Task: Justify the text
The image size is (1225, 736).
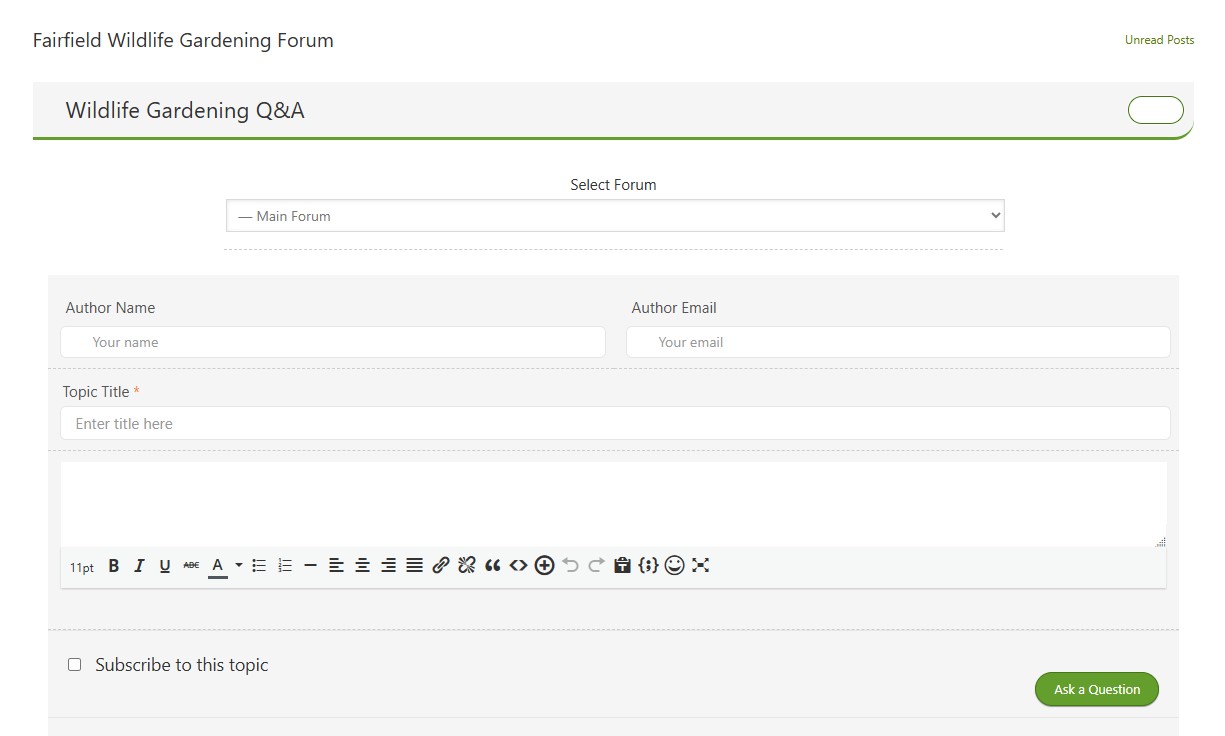Action: click(415, 566)
